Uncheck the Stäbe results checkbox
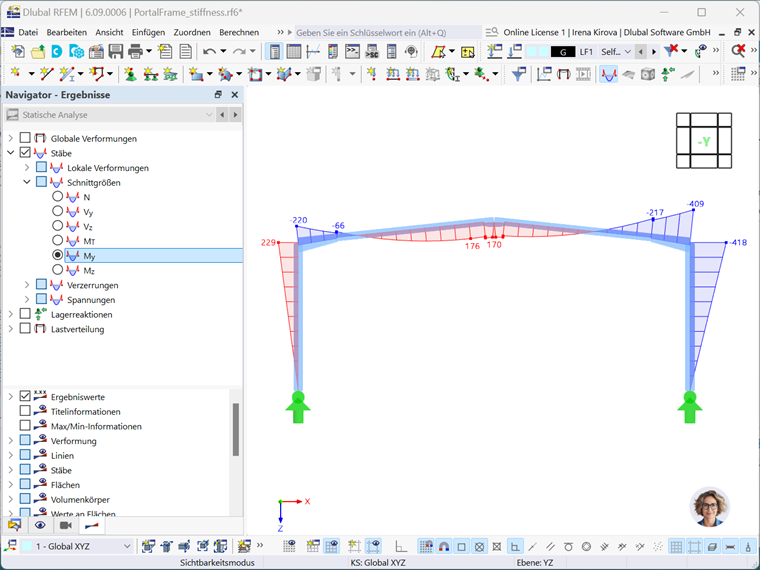 point(25,153)
